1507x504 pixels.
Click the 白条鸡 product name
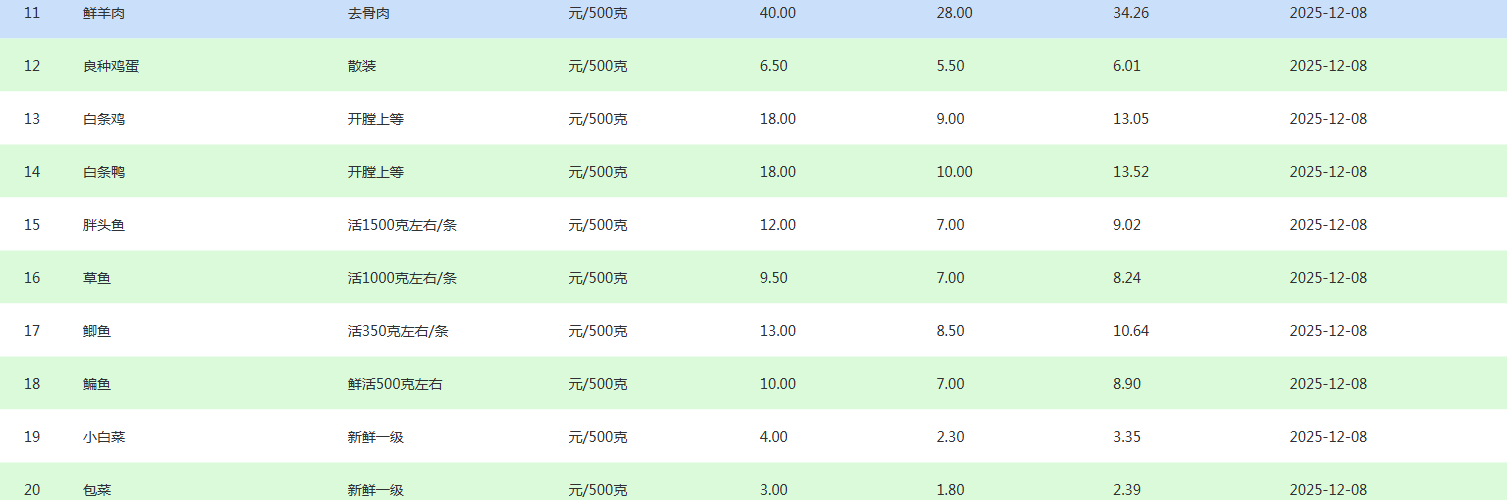coord(104,119)
